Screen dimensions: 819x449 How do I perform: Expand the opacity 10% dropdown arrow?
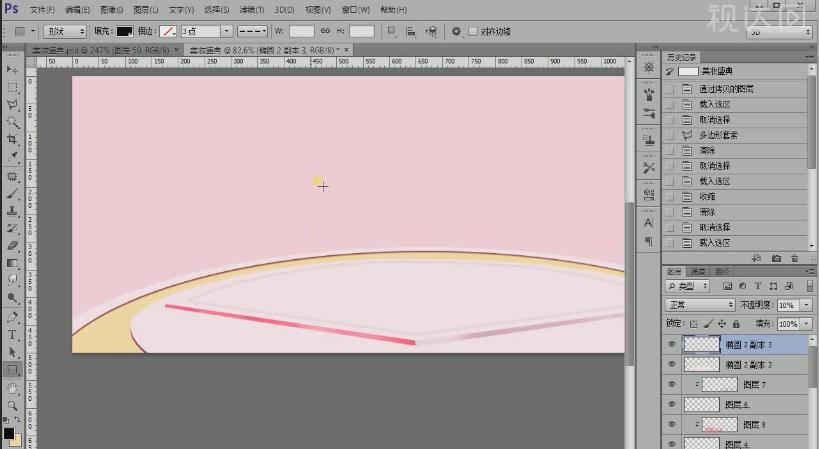coord(807,304)
